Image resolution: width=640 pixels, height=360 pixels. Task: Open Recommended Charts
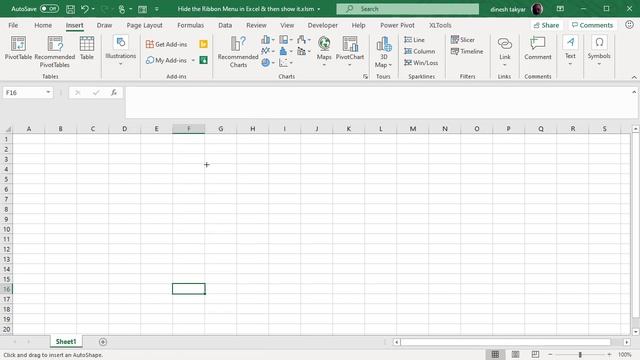click(238, 52)
